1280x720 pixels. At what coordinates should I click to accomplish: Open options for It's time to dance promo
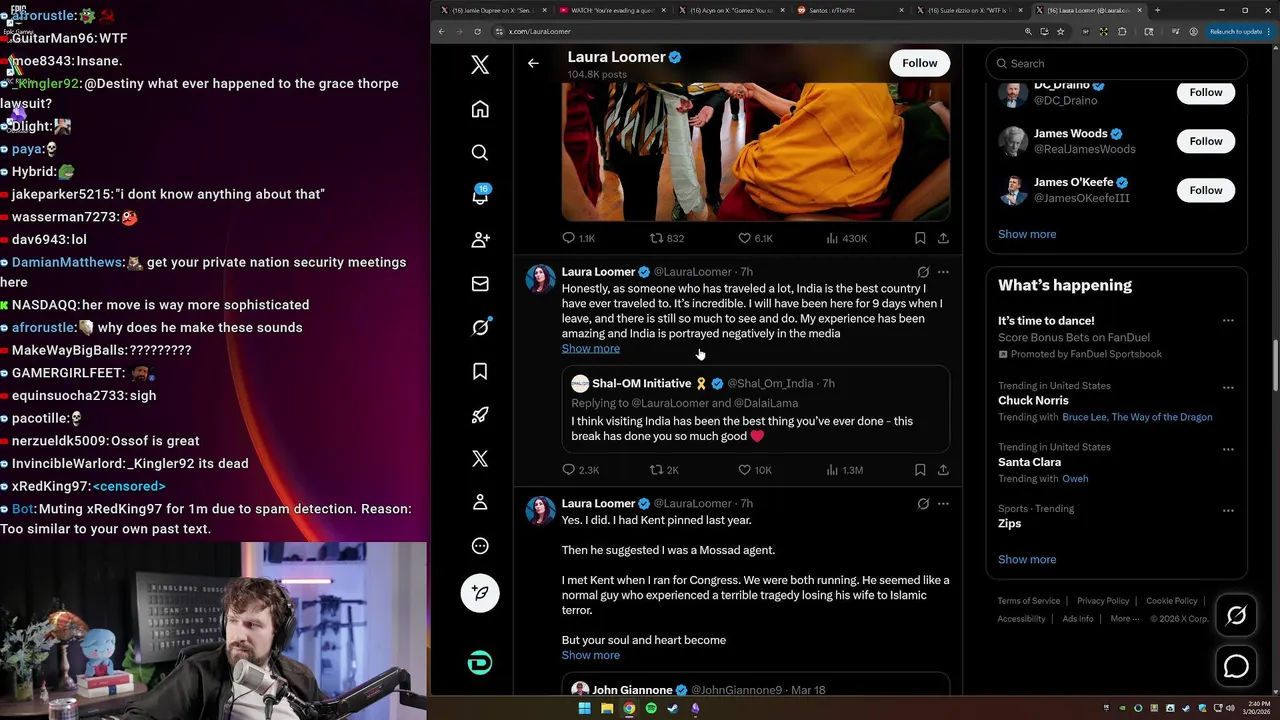[1228, 321]
